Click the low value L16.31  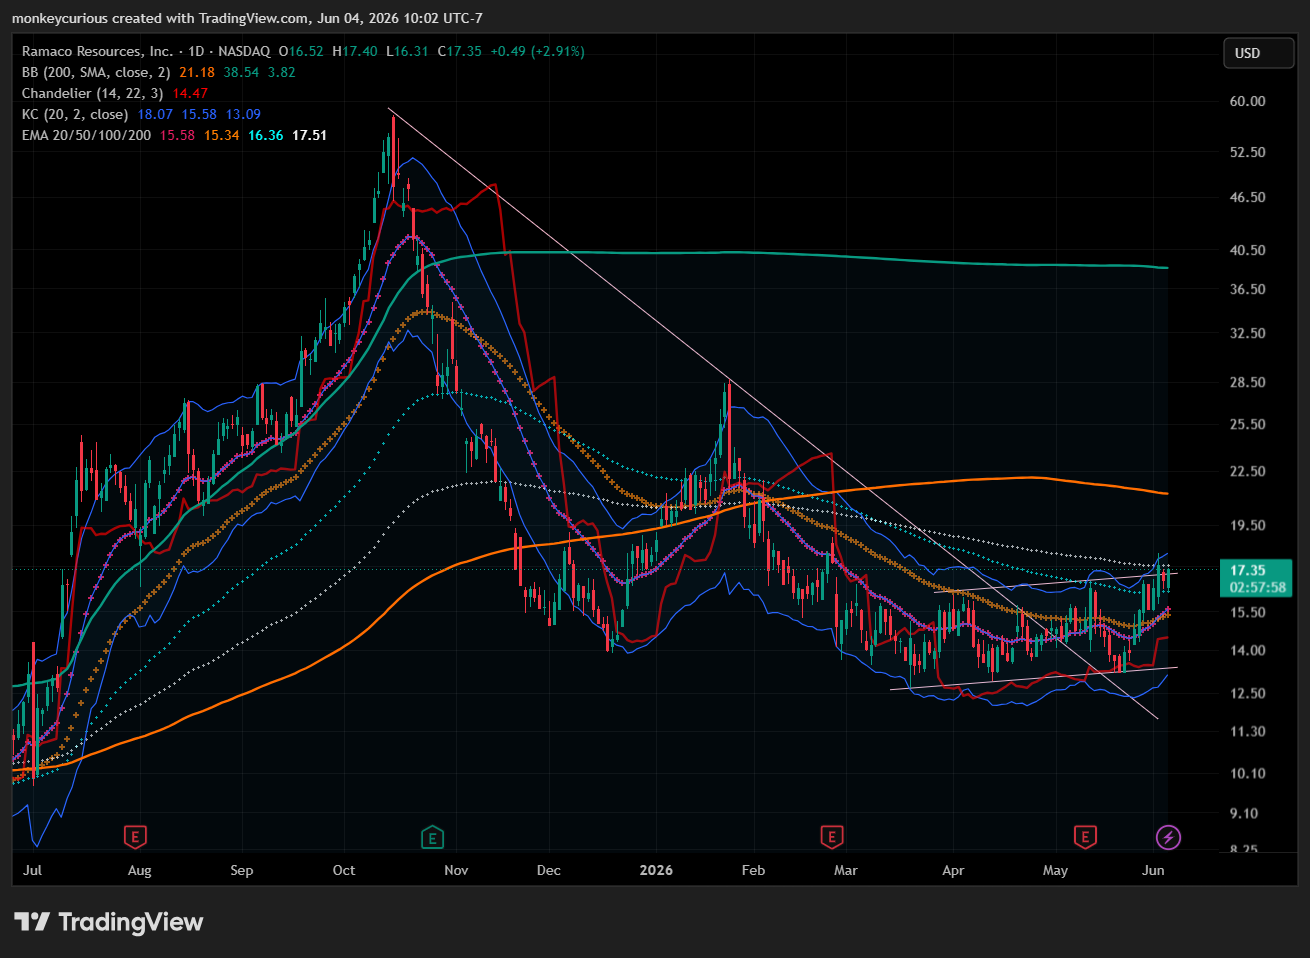(407, 51)
